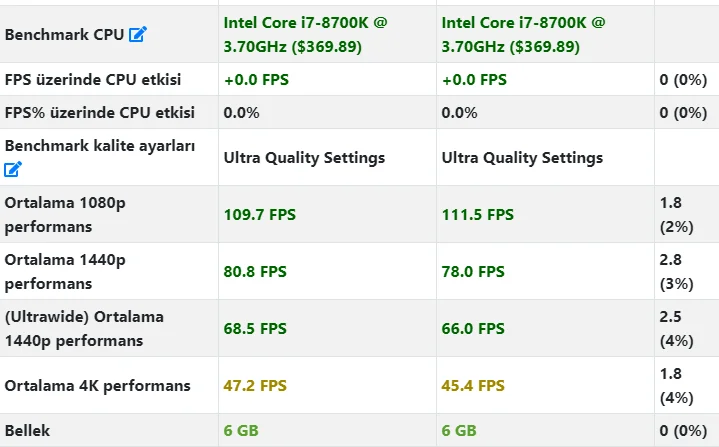Pick the 66.0 FPS ultrawide value

tap(473, 328)
